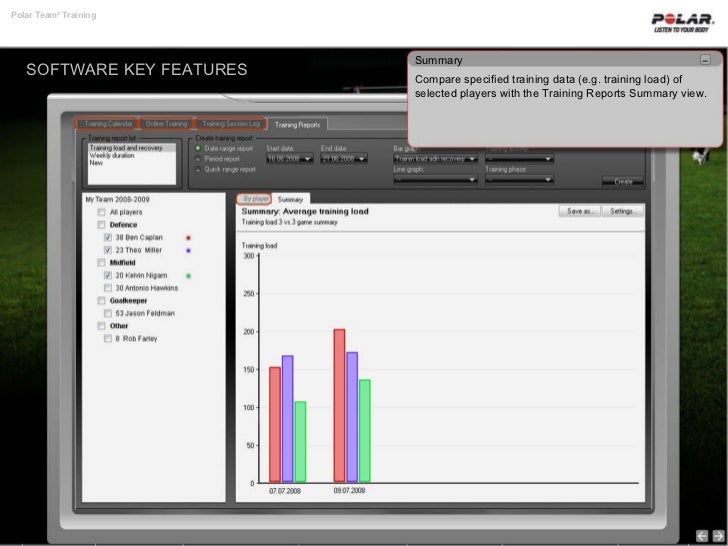Check 30 Antonio Hawkins checkbox

[x=108, y=288]
